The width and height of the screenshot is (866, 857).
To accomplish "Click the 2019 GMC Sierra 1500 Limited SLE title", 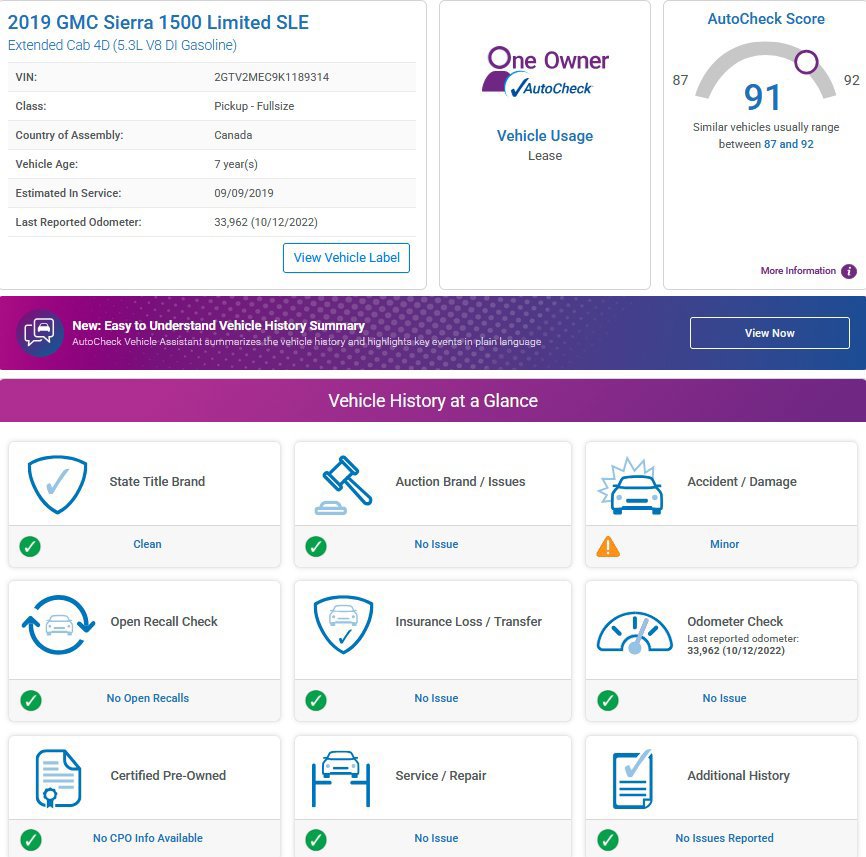I will [158, 22].
